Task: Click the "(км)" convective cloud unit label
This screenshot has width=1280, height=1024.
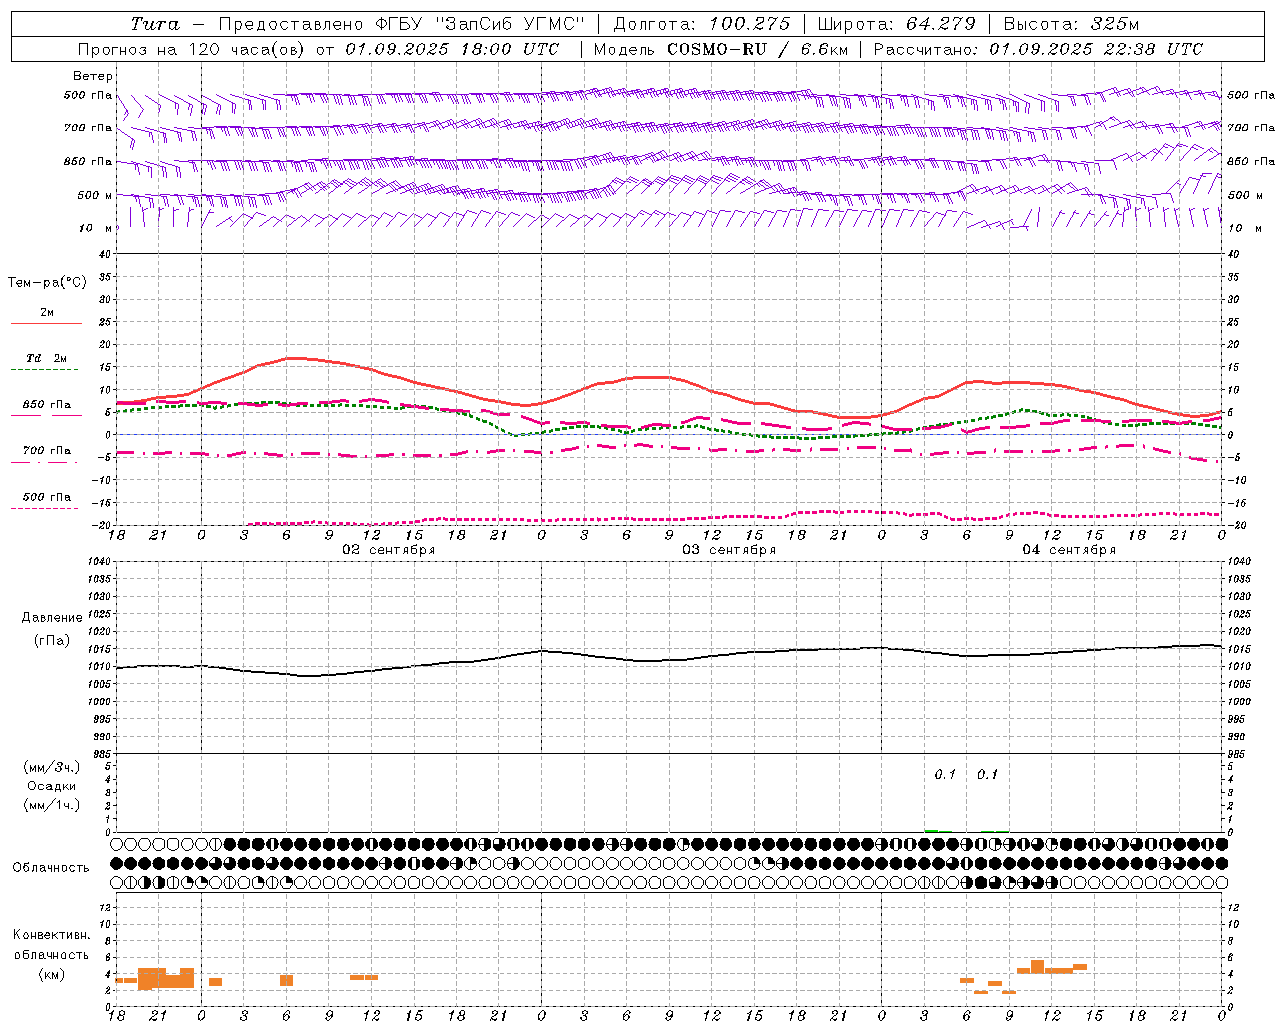Action: click(51, 974)
